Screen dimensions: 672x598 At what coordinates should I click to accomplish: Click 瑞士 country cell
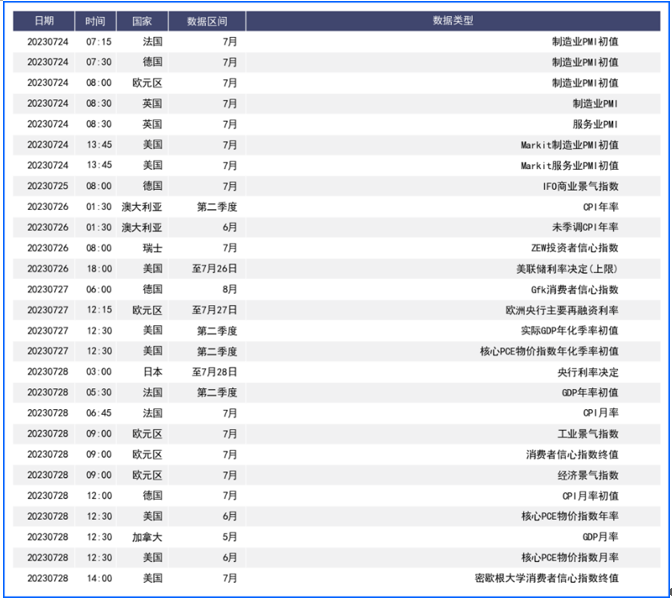(153, 248)
